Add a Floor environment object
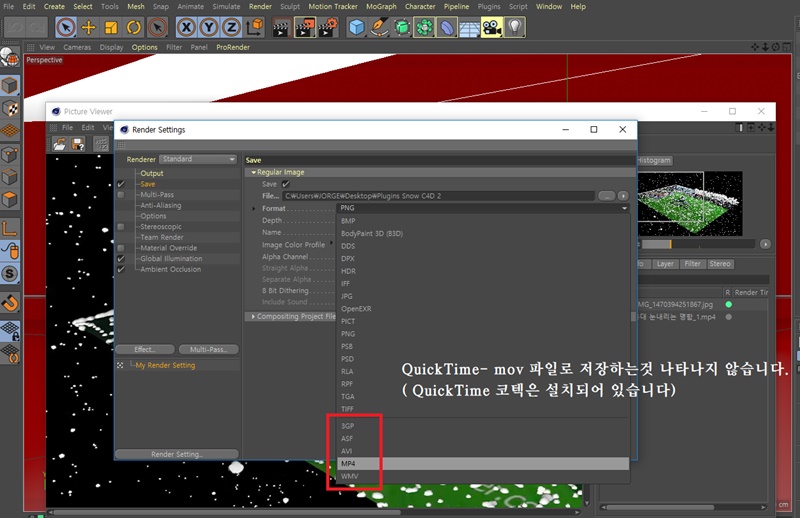Screen dimensions: 800x518 pos(469,27)
